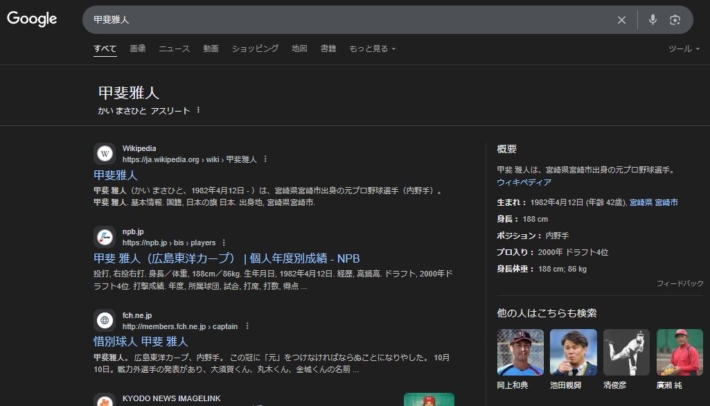Open more options next to アスリート subtitle
This screenshot has width=710, height=406.
pos(198,110)
